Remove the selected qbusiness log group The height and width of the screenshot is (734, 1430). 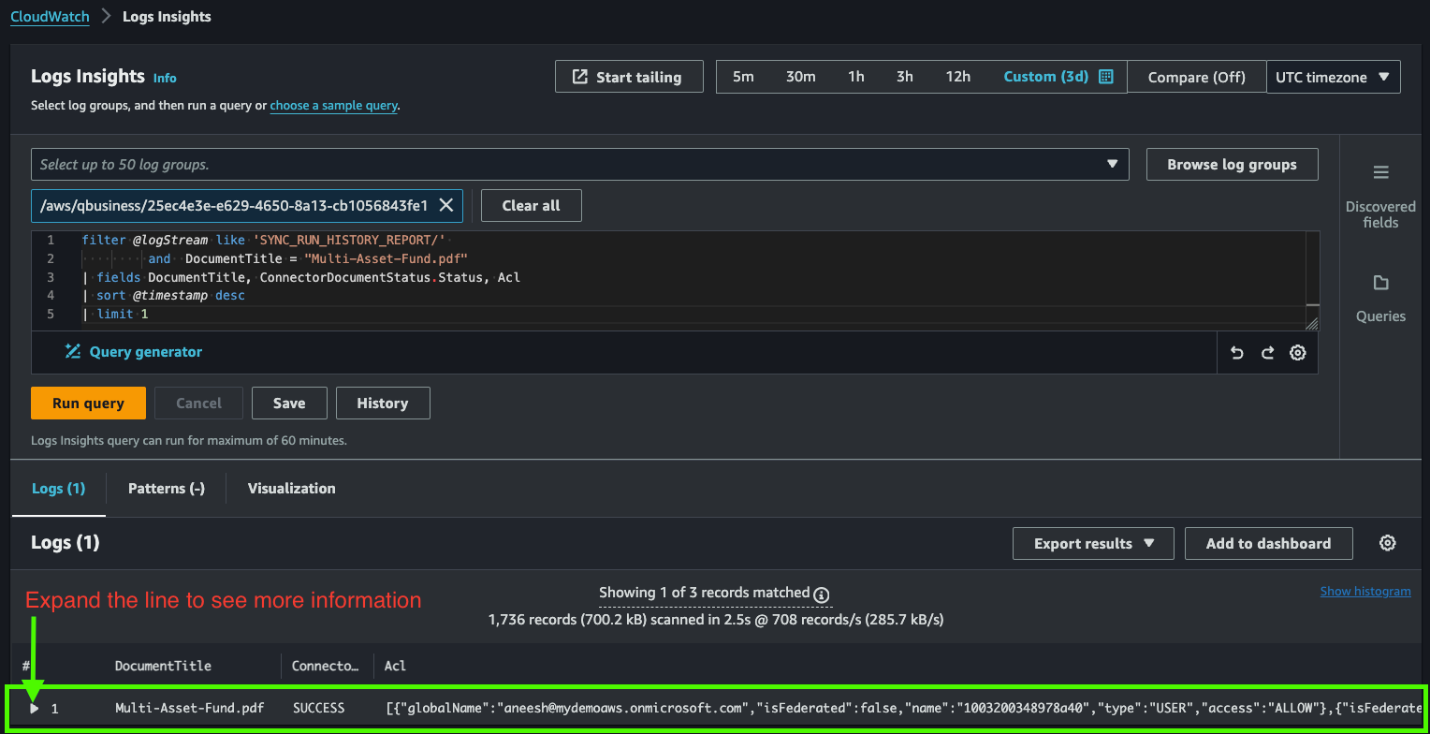[x=446, y=205]
